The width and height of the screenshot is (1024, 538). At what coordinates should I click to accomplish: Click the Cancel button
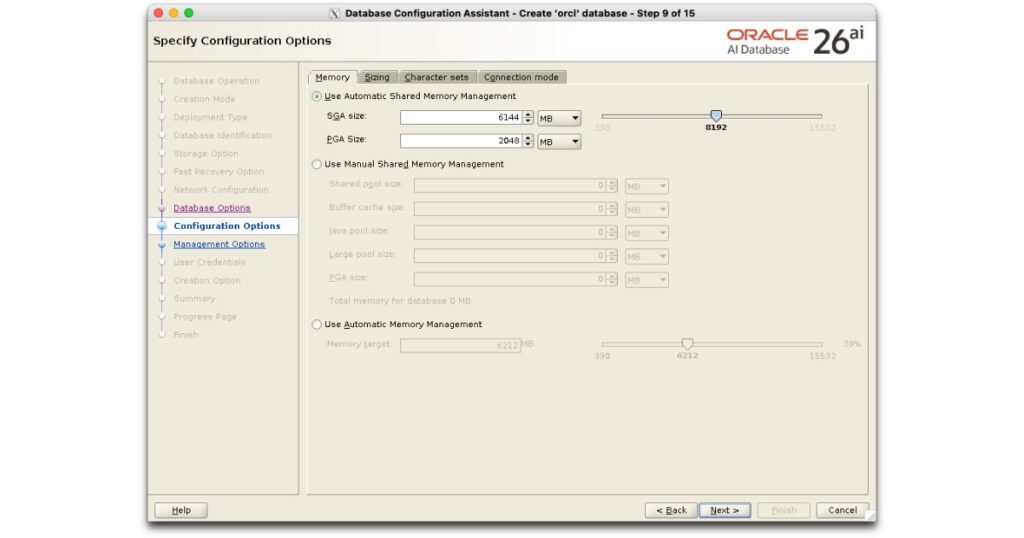coord(842,510)
